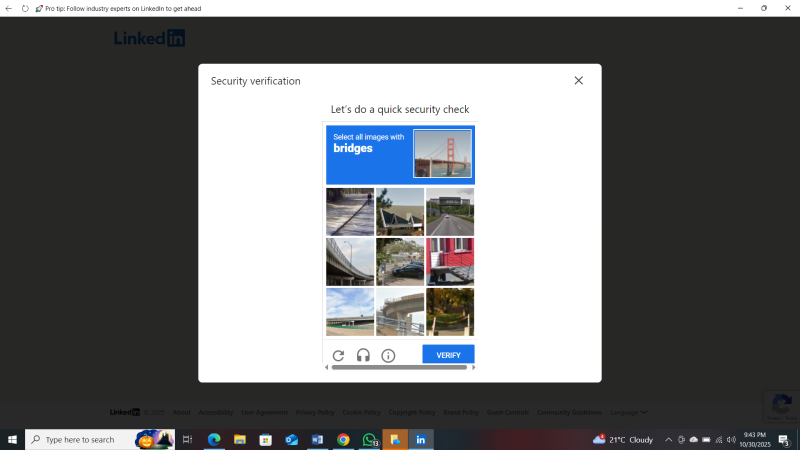The height and width of the screenshot is (450, 800).
Task: Reload the page using the refresh icon
Action: point(25,8)
